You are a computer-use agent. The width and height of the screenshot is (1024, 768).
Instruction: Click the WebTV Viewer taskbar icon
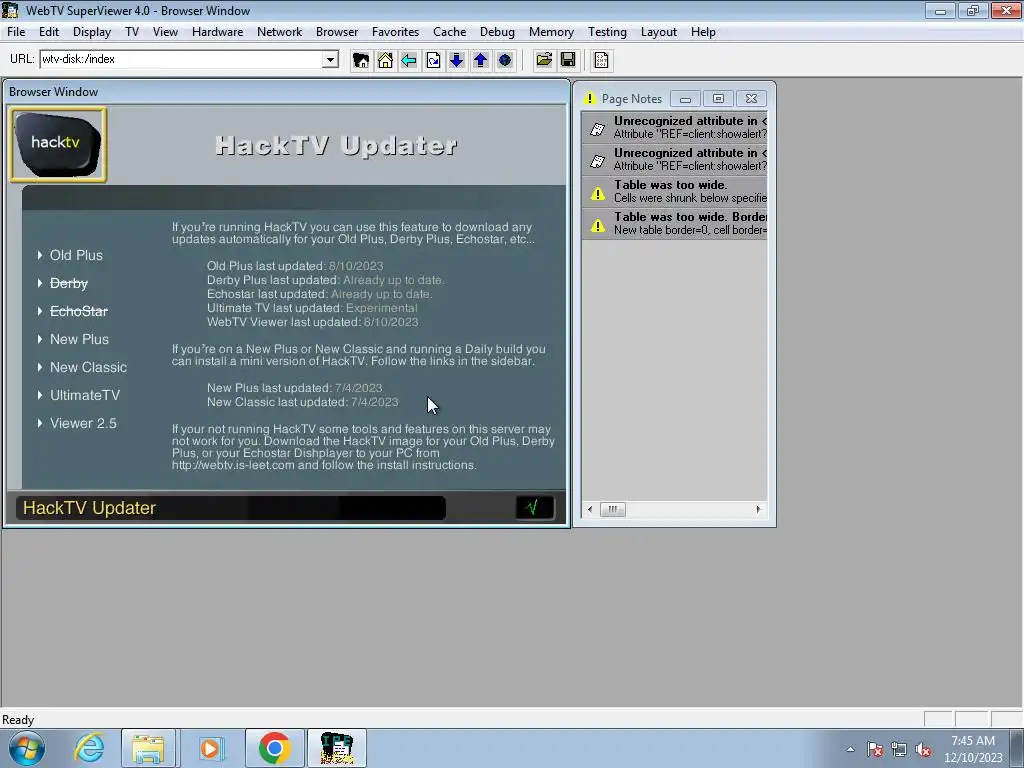[x=337, y=748]
